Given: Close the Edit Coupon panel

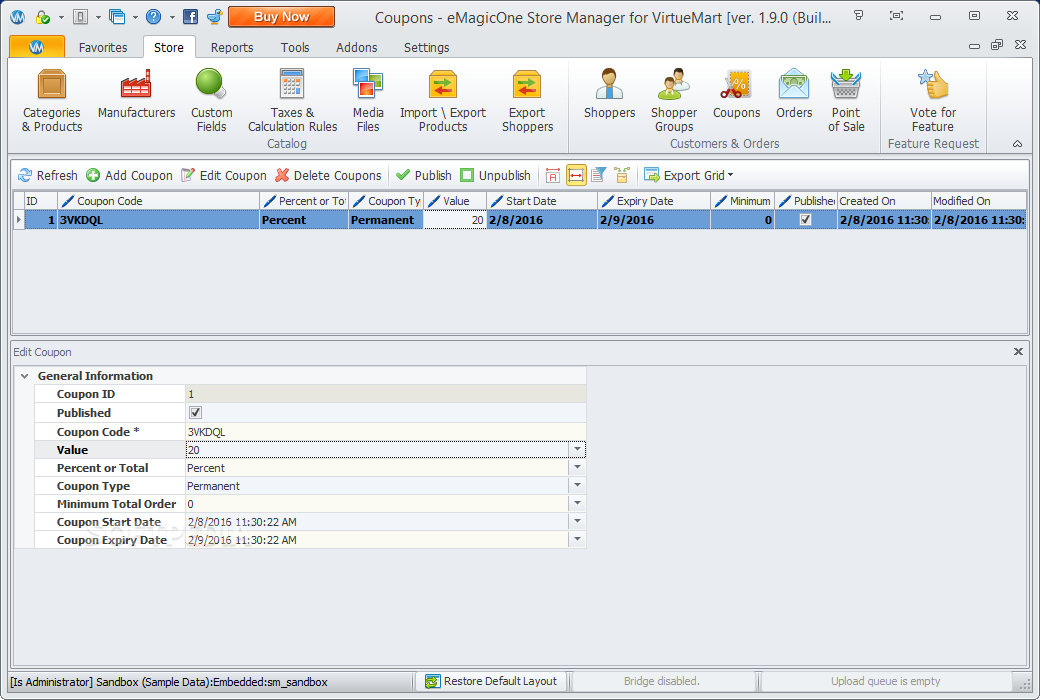Looking at the screenshot, I should 1018,352.
